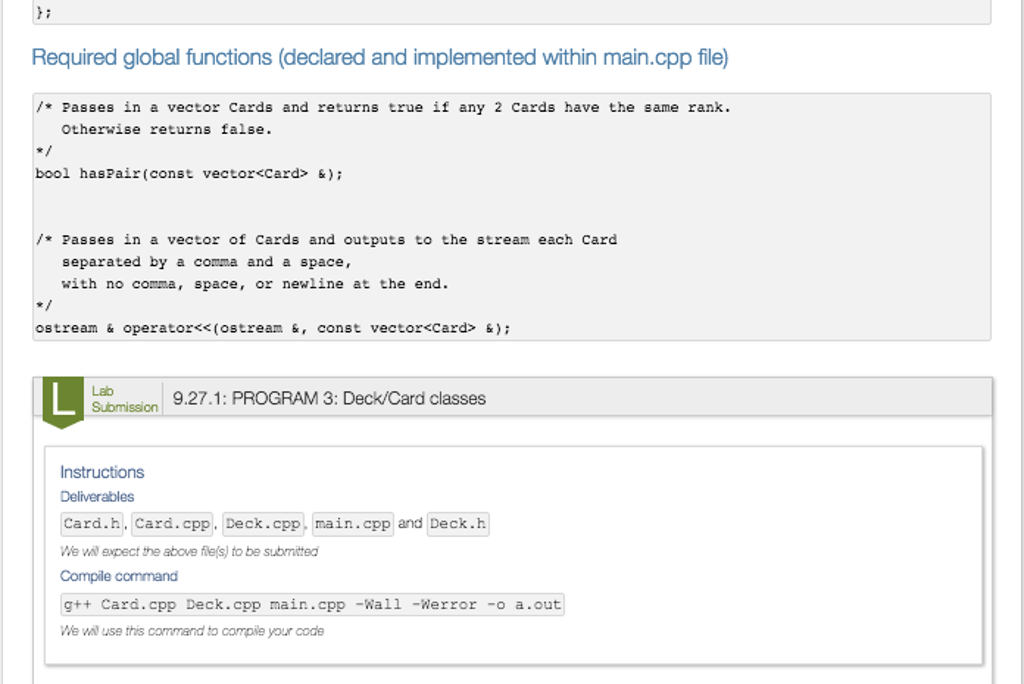Click the green Lab 'L' icon

62,399
